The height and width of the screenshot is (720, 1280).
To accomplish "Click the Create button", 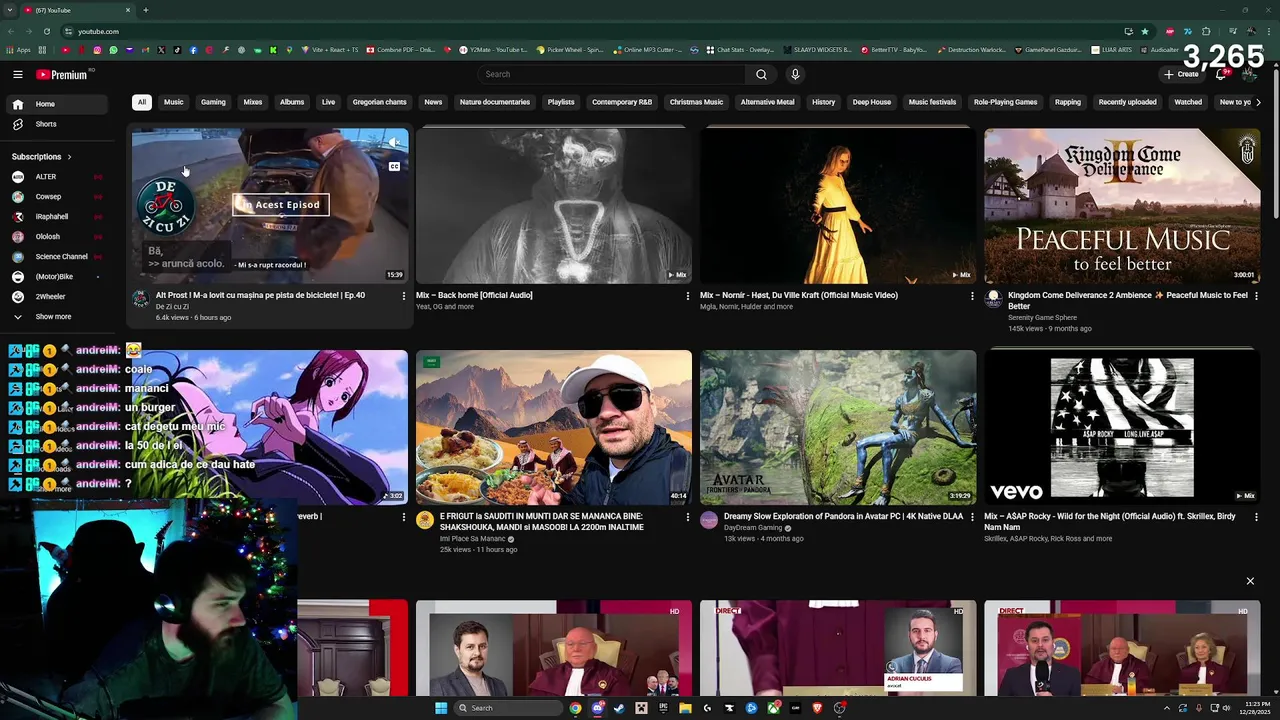I will click(1181, 74).
